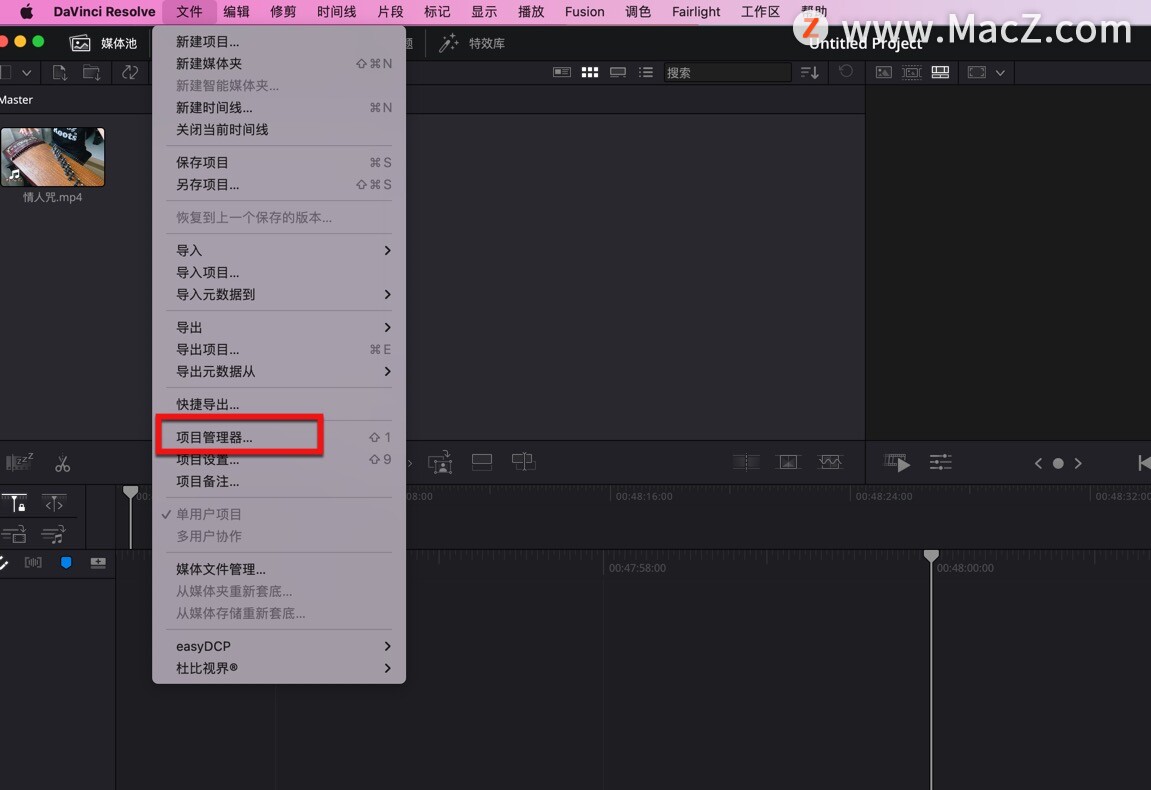Image resolution: width=1151 pixels, height=790 pixels.
Task: Expand the viewer options chevron dropdown
Action: coord(1000,73)
